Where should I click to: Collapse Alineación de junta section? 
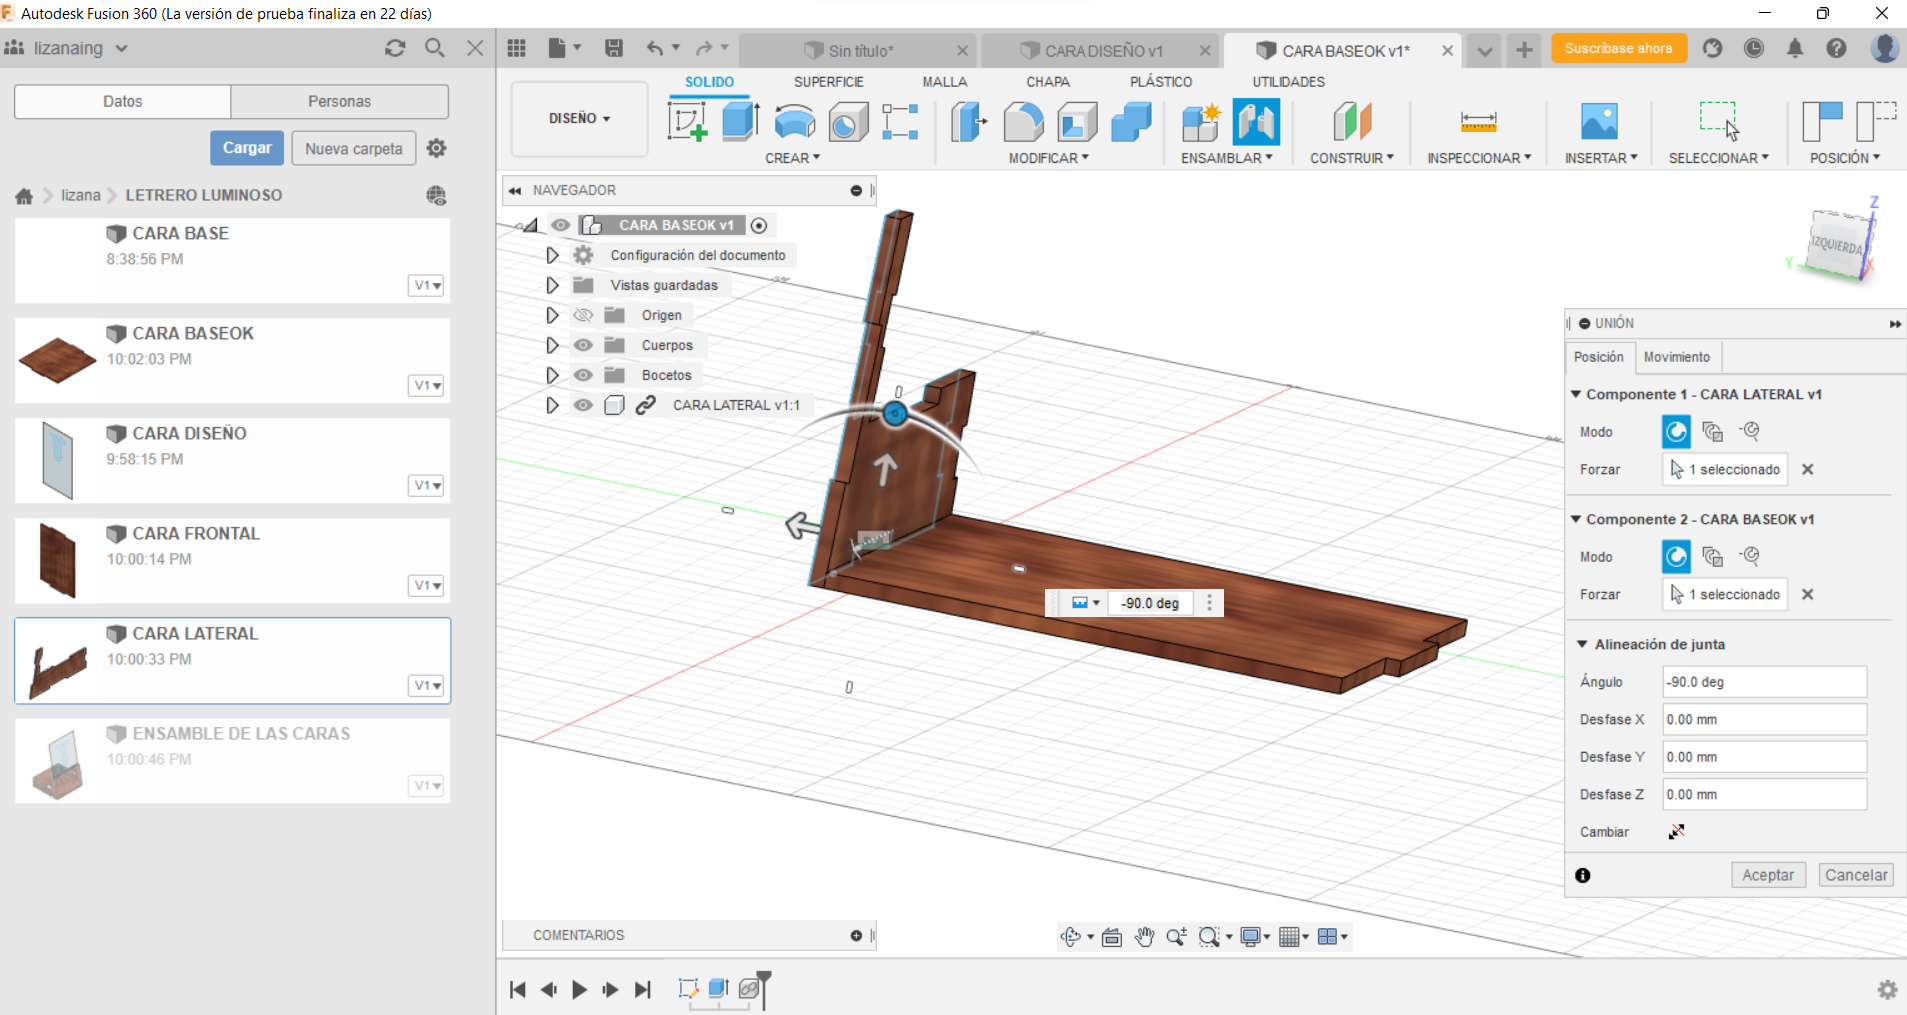[x=1582, y=644]
